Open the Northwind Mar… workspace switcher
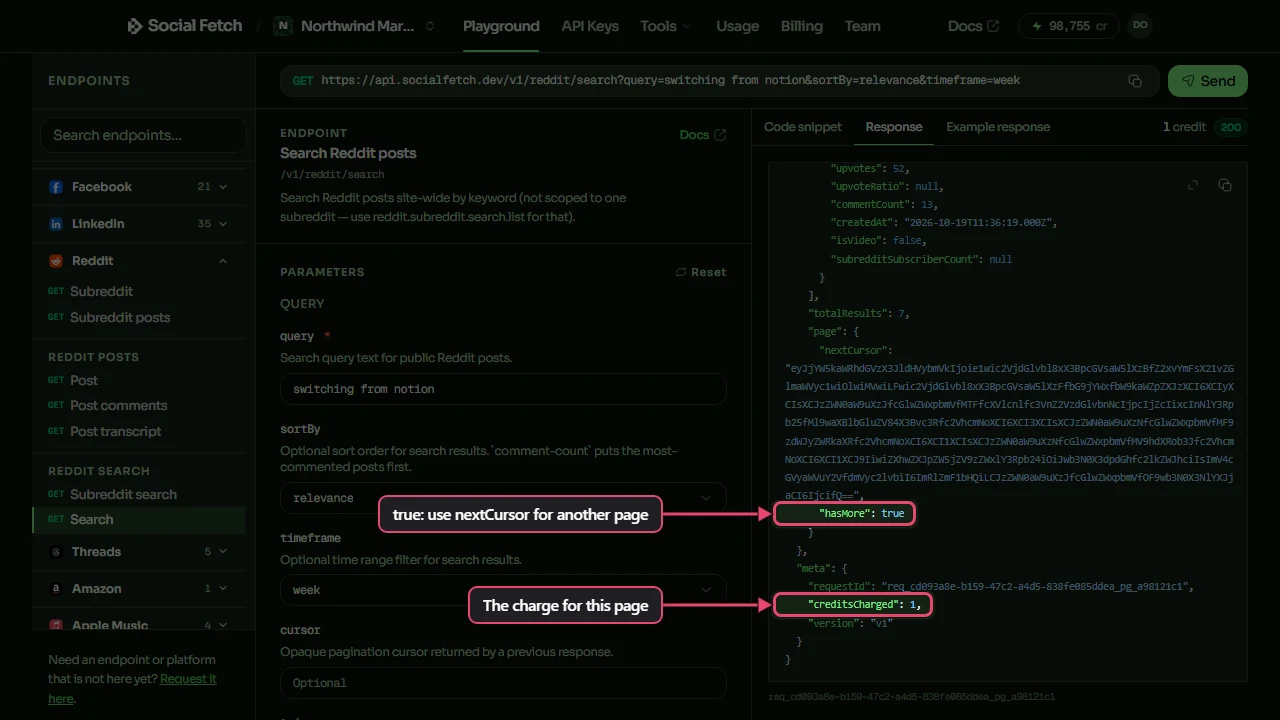 357,26
